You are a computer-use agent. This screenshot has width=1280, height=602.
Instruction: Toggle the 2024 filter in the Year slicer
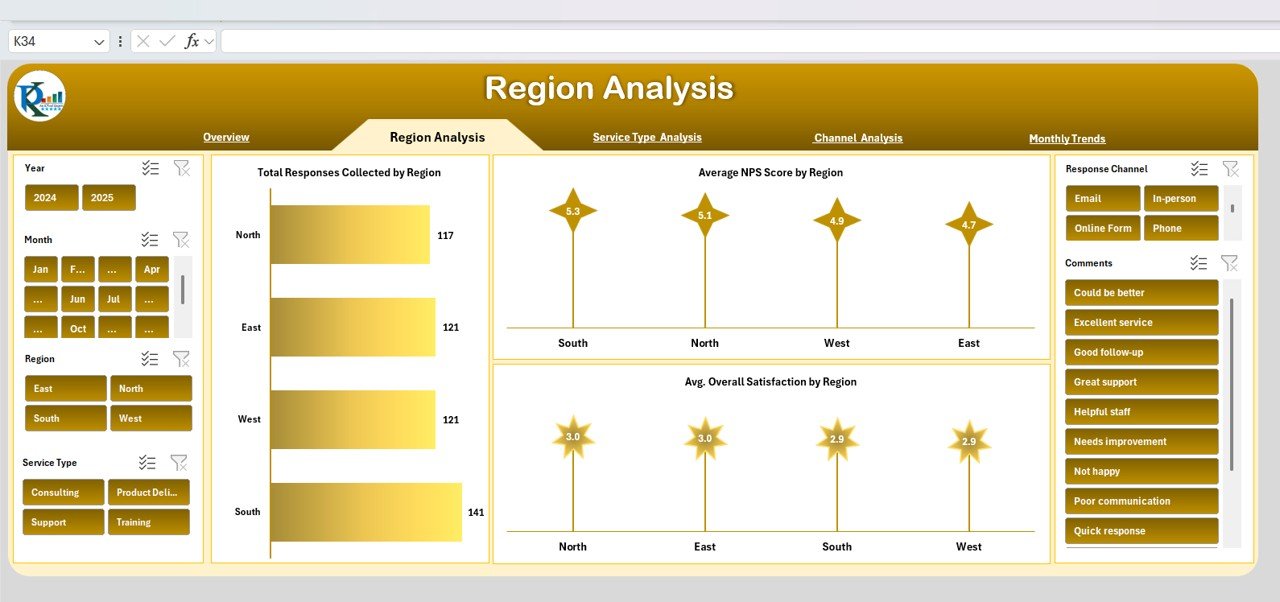pos(51,197)
